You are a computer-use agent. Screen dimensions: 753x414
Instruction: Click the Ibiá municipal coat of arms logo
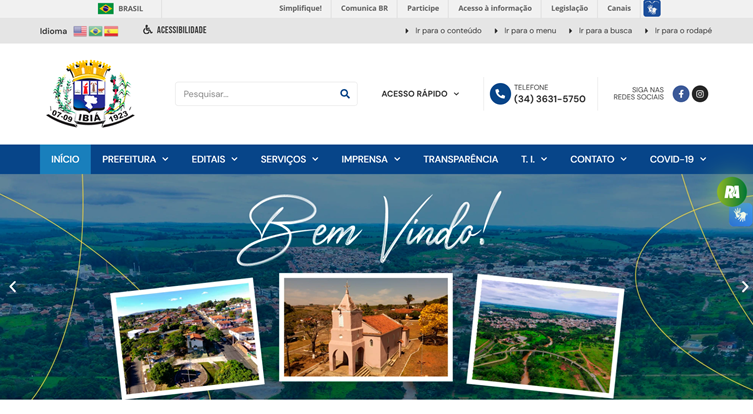click(91, 93)
